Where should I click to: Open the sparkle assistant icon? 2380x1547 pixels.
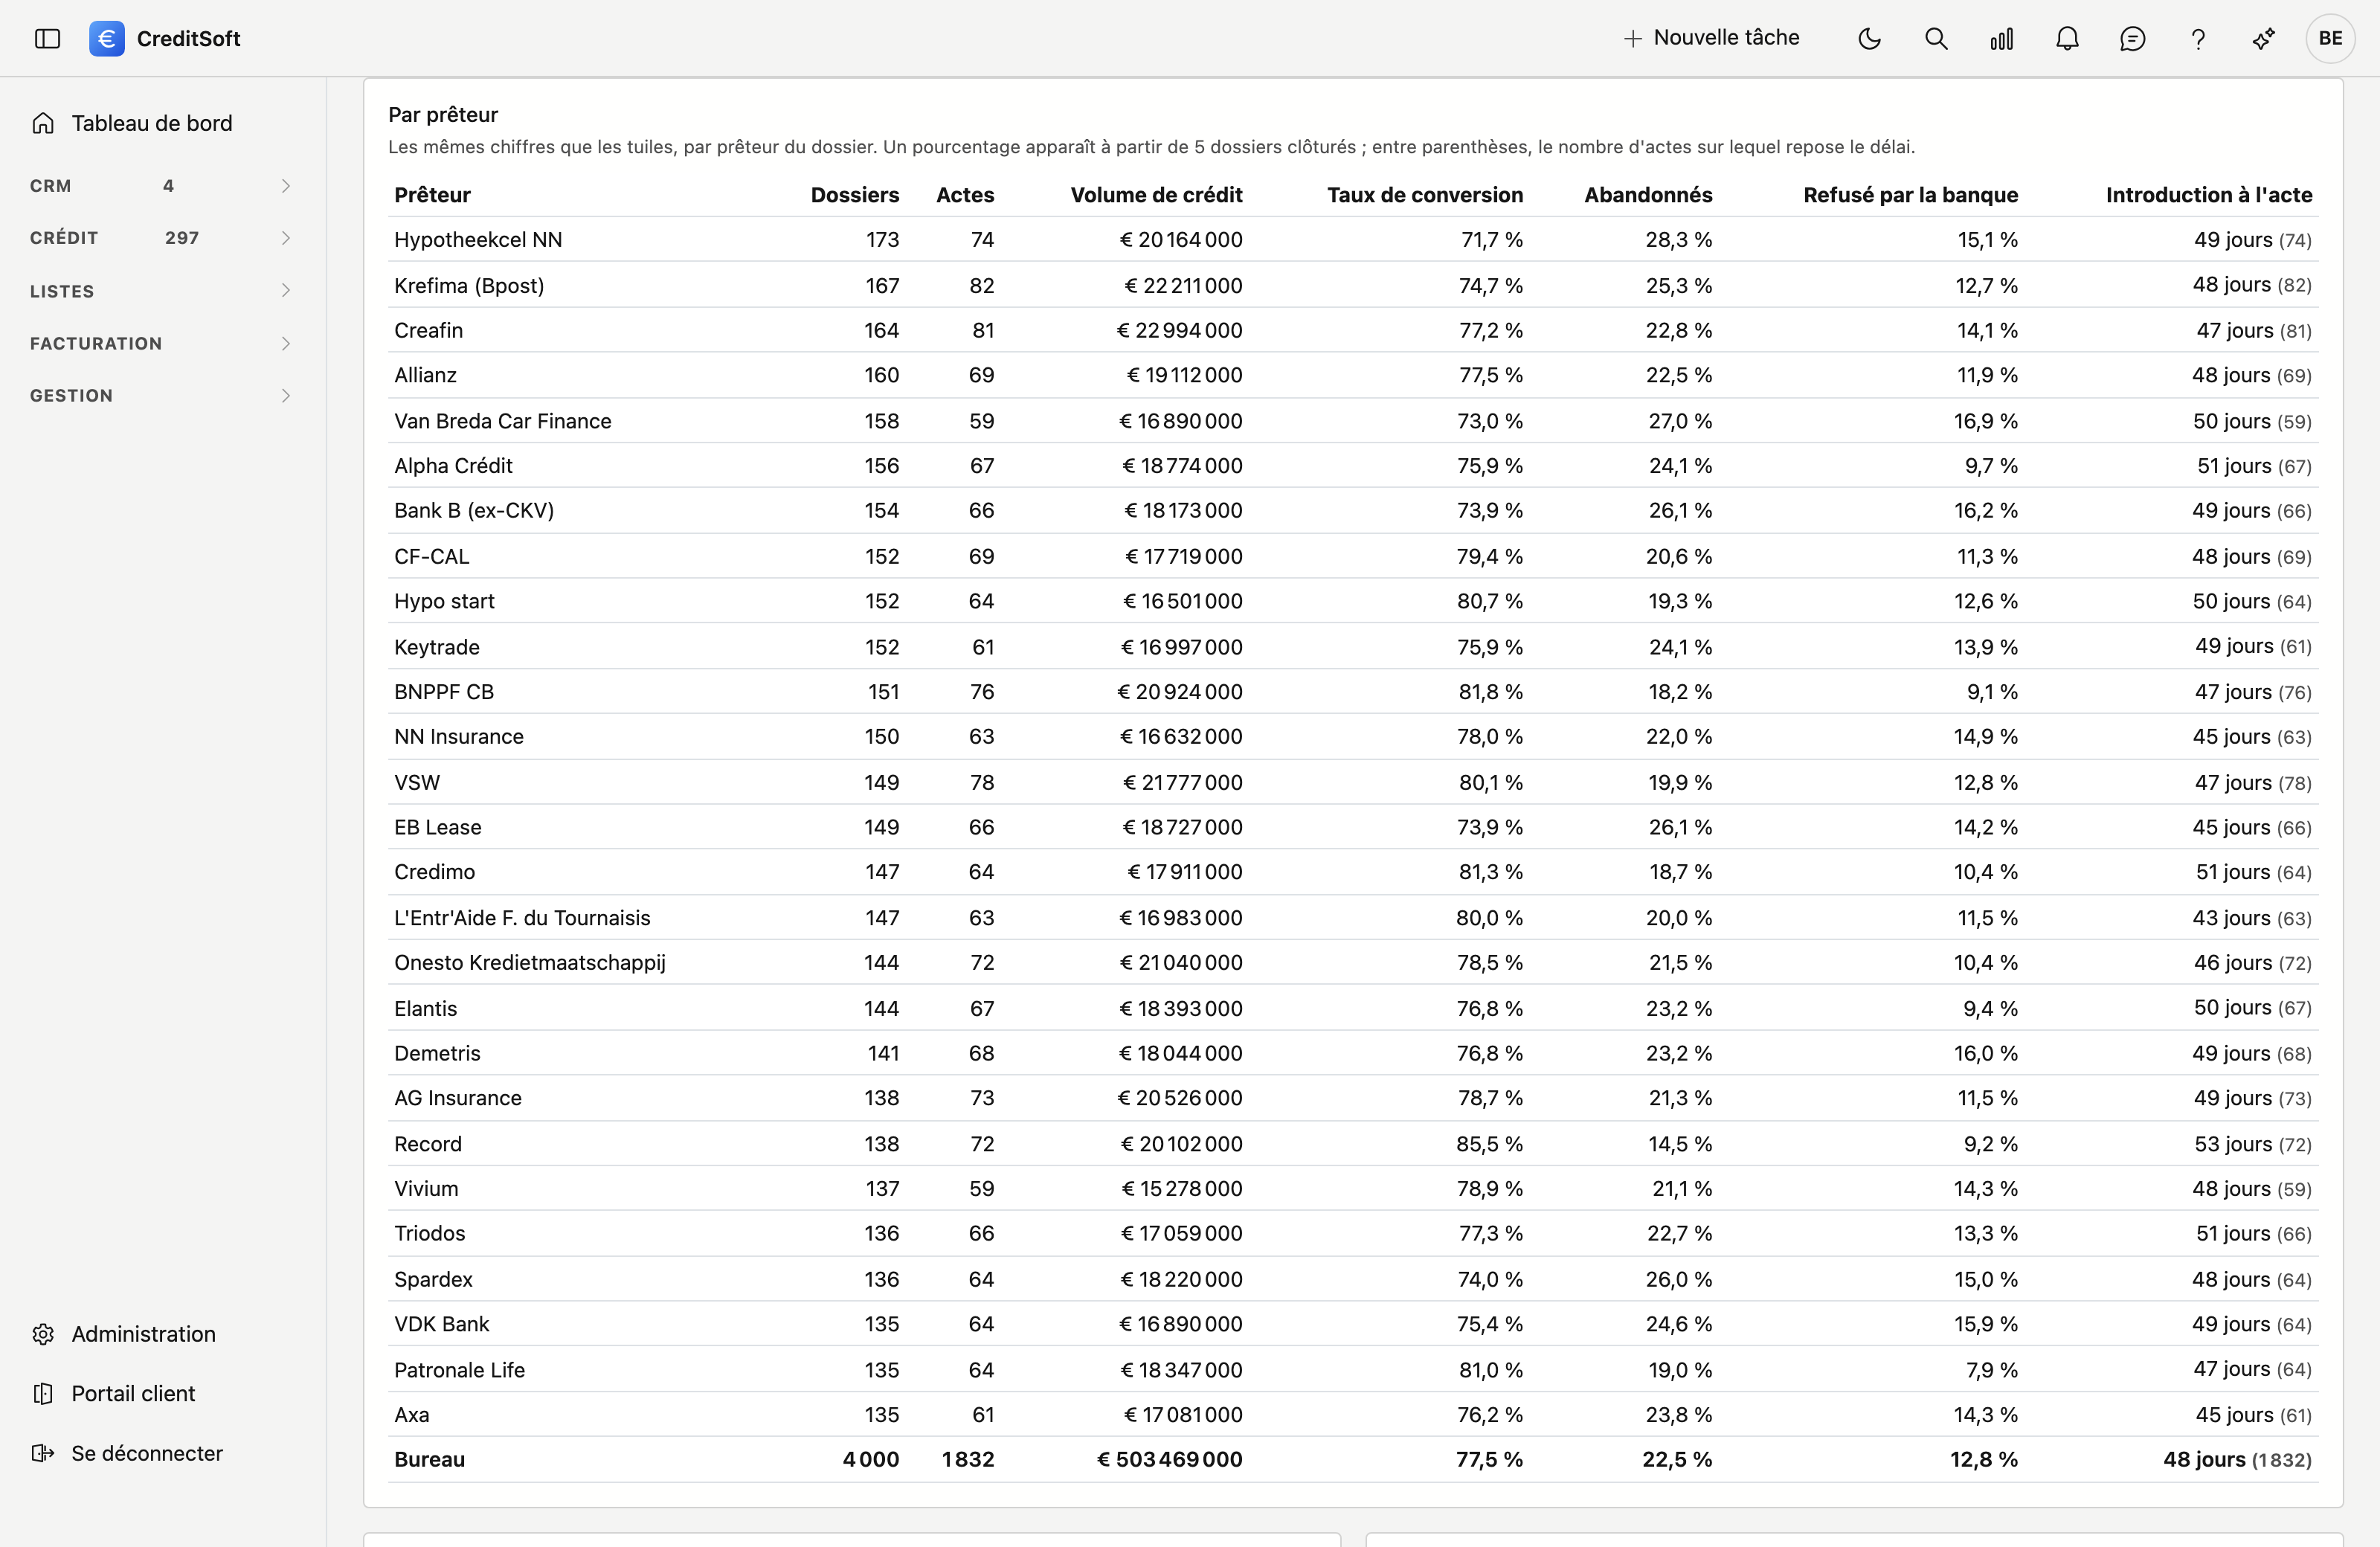coord(2264,39)
